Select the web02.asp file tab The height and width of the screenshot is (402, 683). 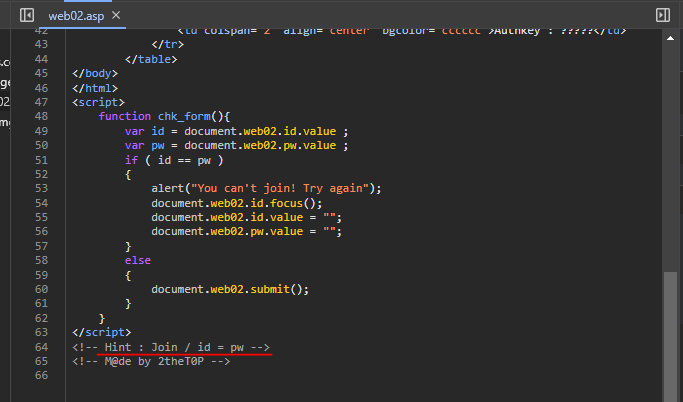click(76, 16)
